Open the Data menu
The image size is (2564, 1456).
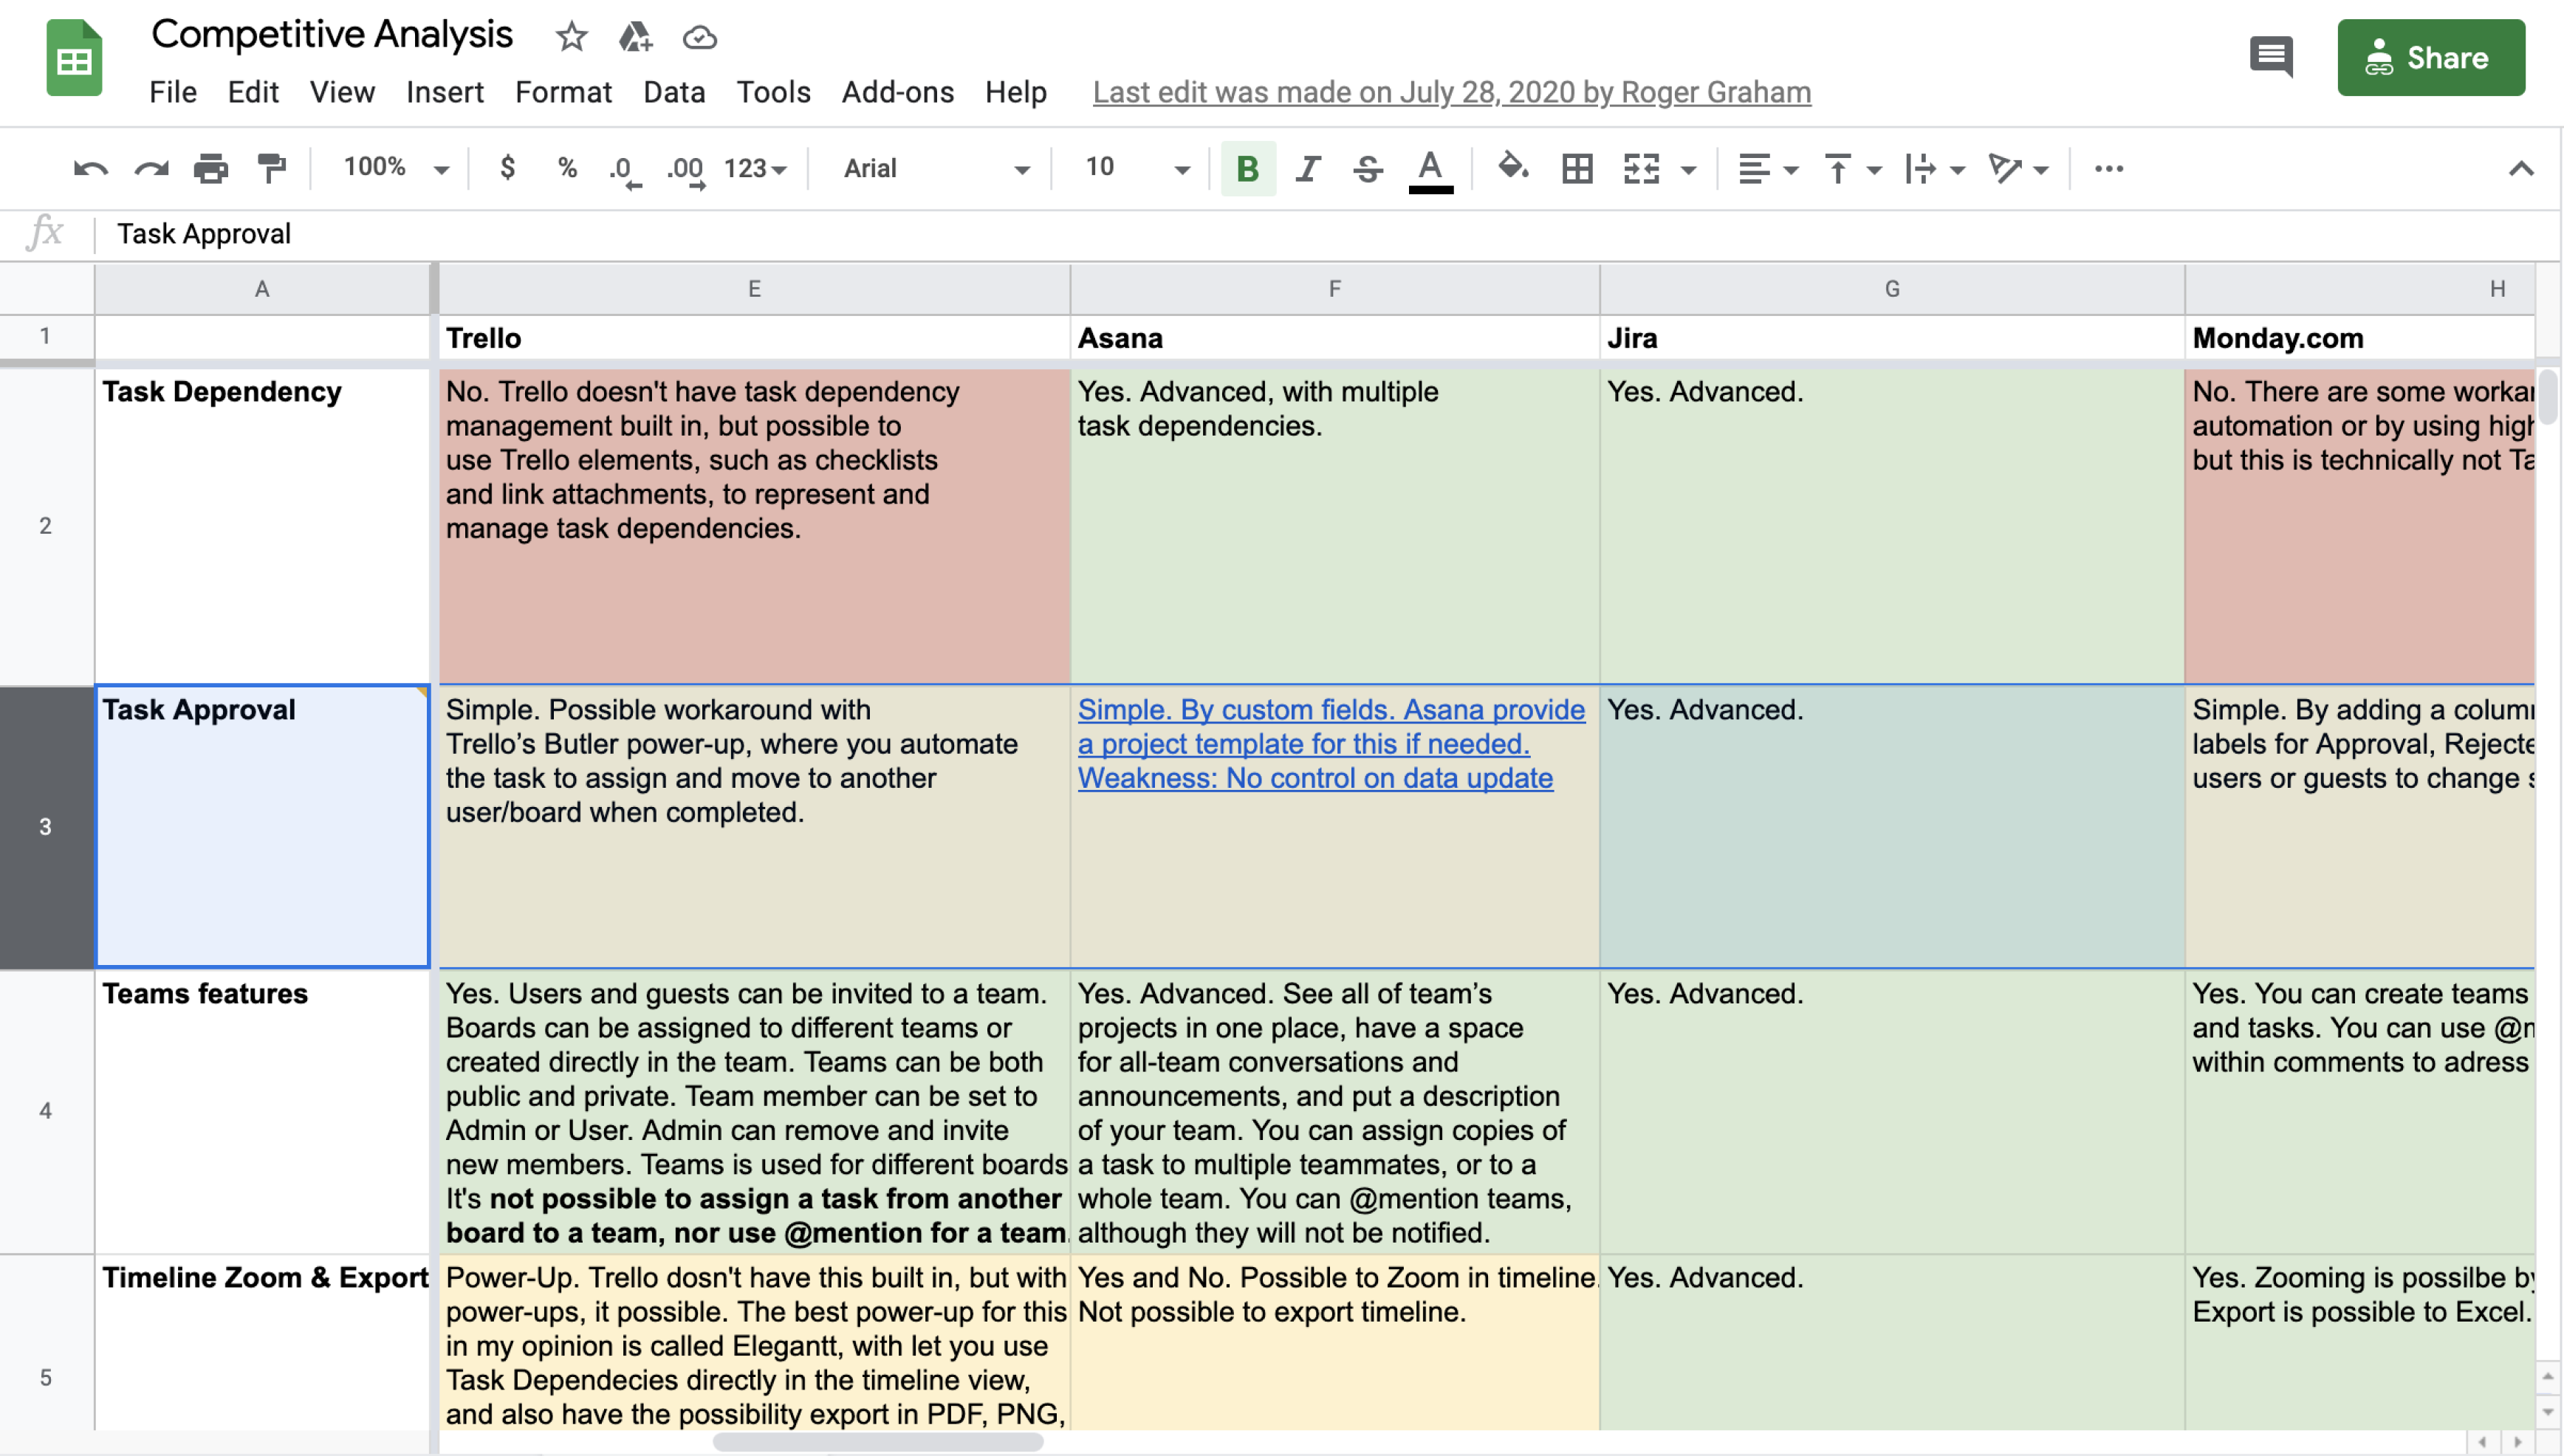pos(674,92)
